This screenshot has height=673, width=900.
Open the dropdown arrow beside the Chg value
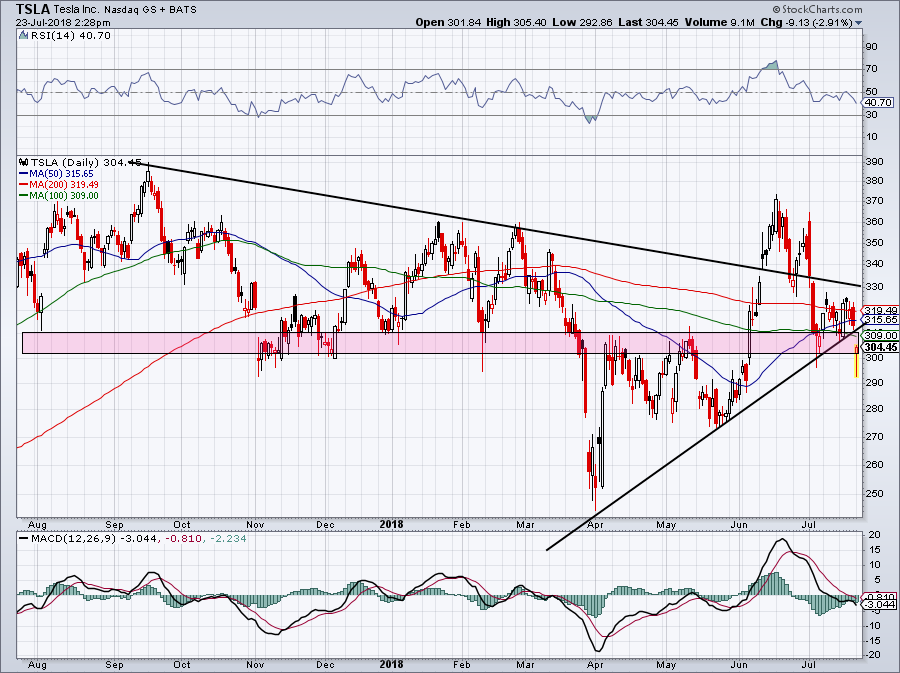(x=859, y=23)
